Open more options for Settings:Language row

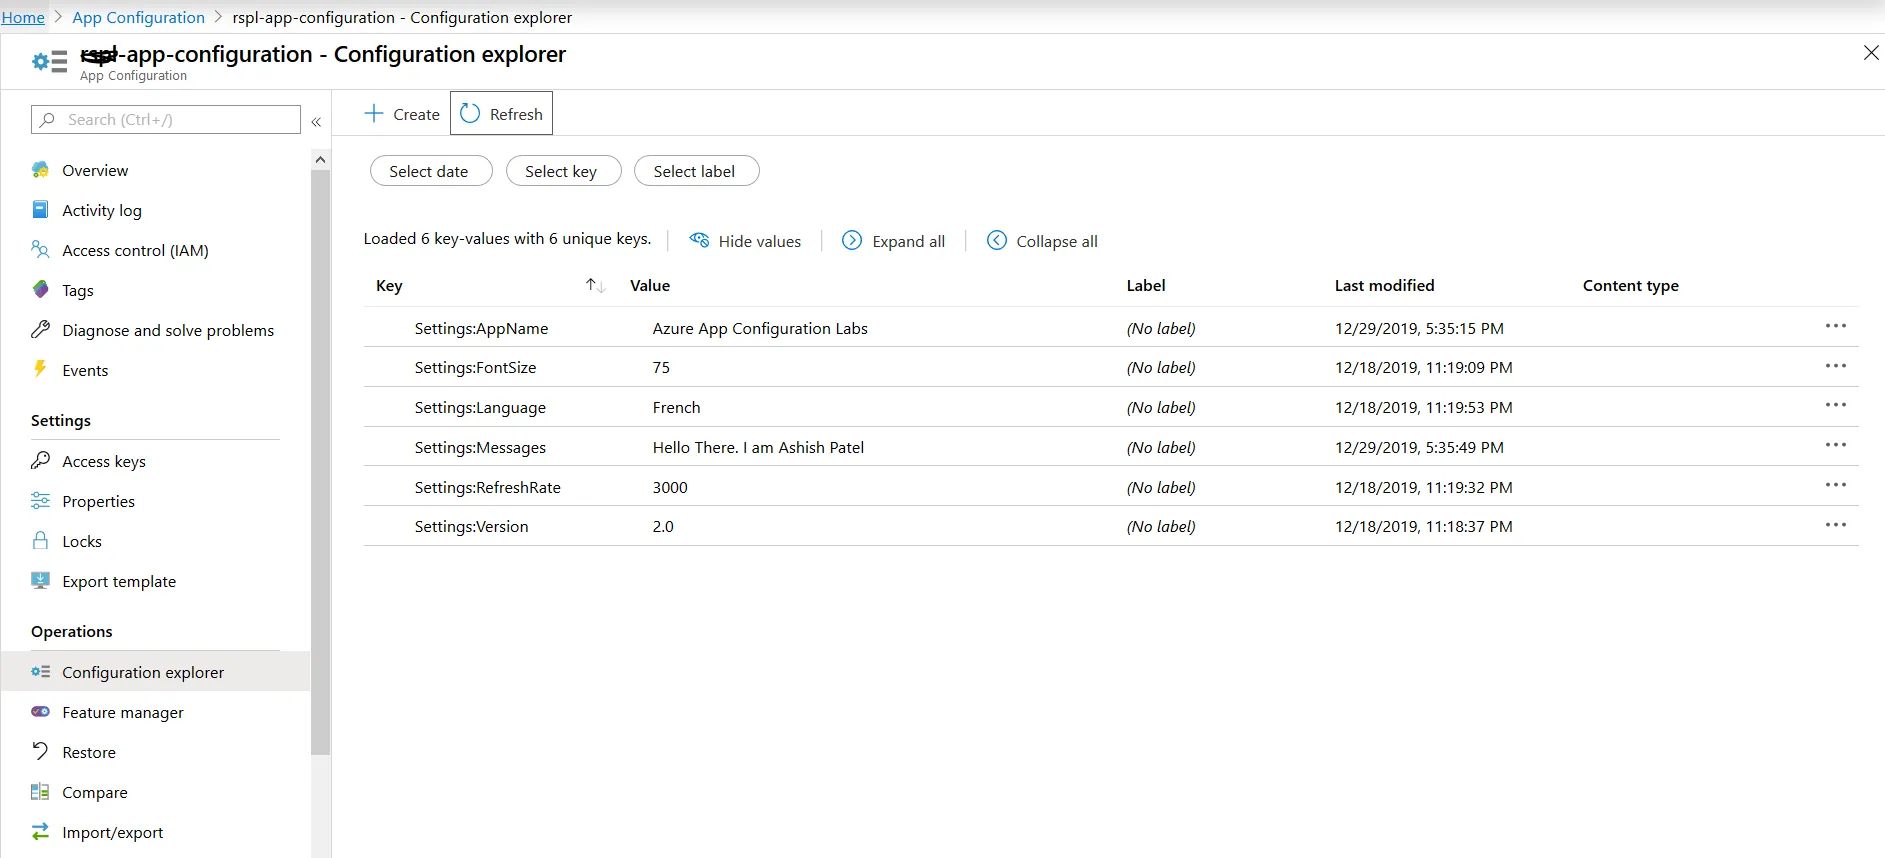[x=1836, y=406]
